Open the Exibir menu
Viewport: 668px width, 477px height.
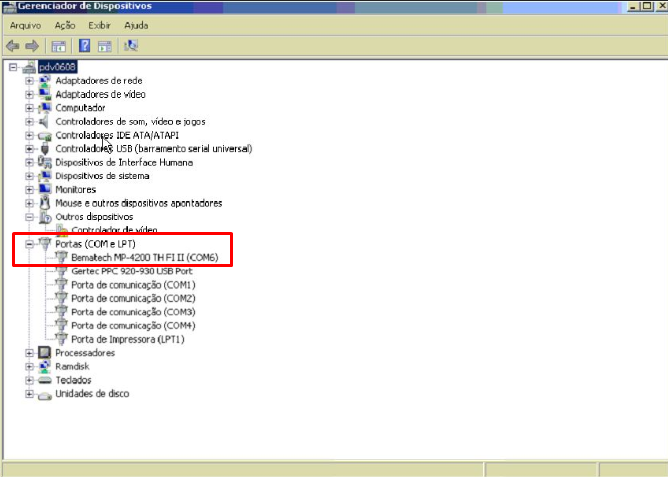(99, 26)
